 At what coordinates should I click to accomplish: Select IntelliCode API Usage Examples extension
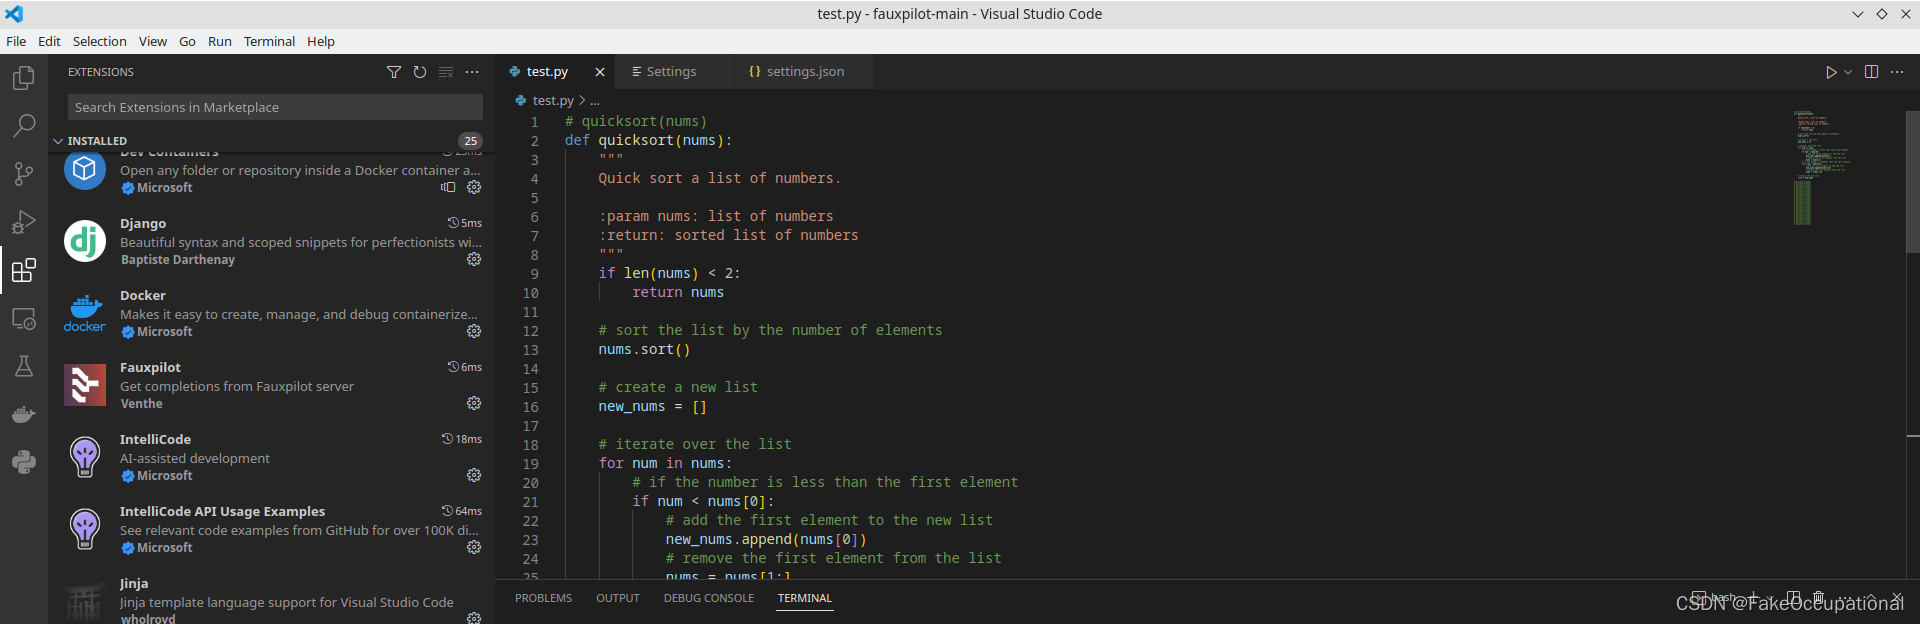pos(272,529)
